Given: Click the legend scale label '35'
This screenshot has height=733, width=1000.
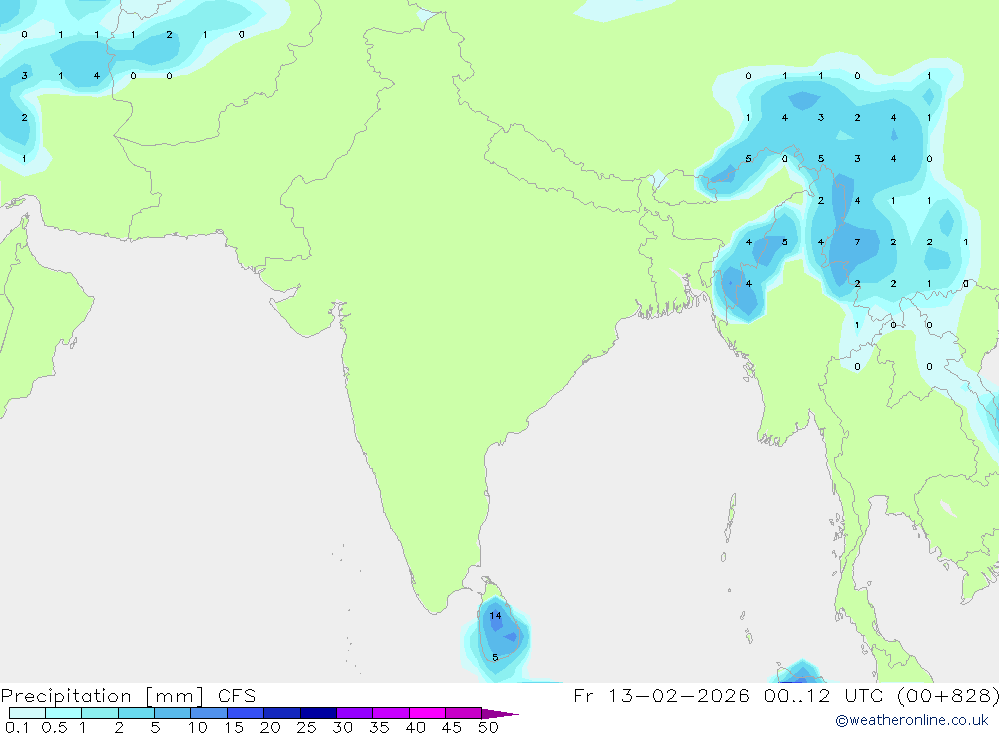Looking at the screenshot, I should 379,727.
